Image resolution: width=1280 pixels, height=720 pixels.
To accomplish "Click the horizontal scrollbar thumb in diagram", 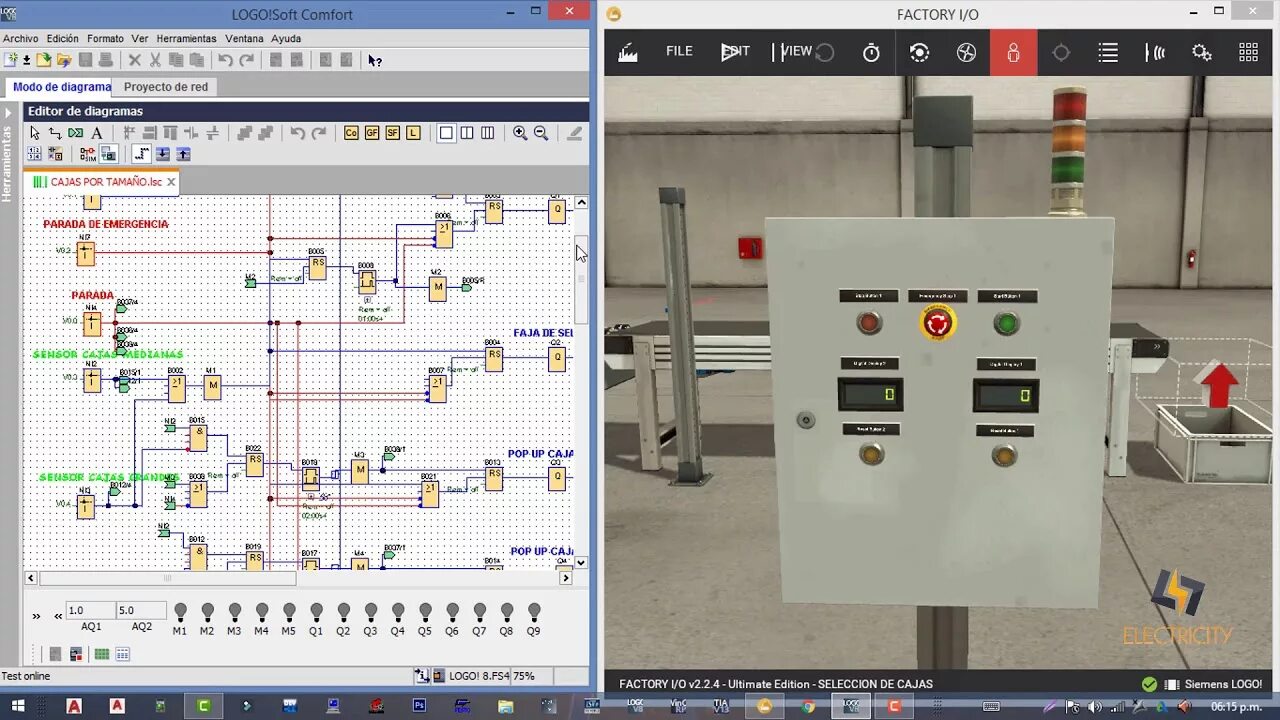I will click(168, 578).
